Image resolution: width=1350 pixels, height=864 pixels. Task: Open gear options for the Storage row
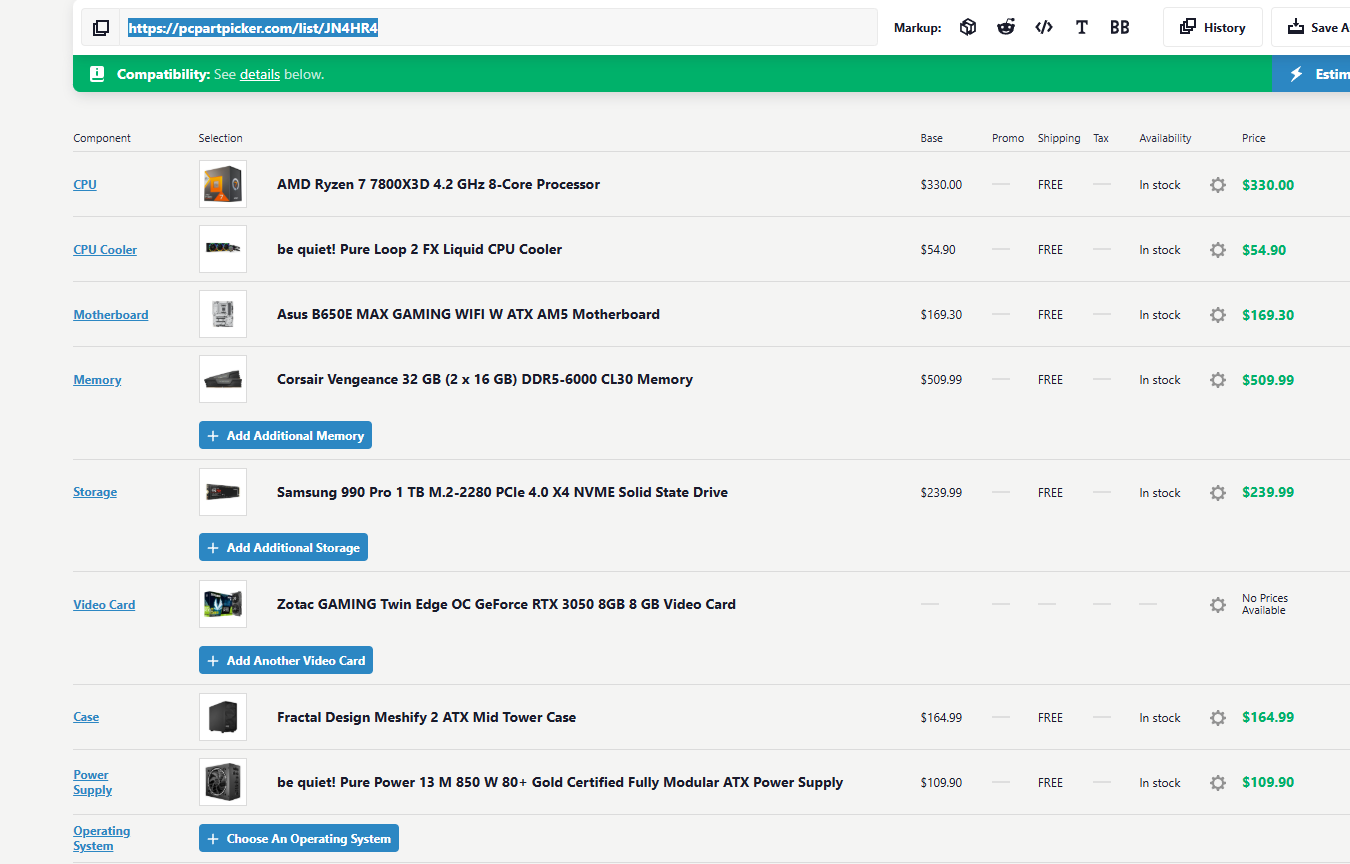1217,493
